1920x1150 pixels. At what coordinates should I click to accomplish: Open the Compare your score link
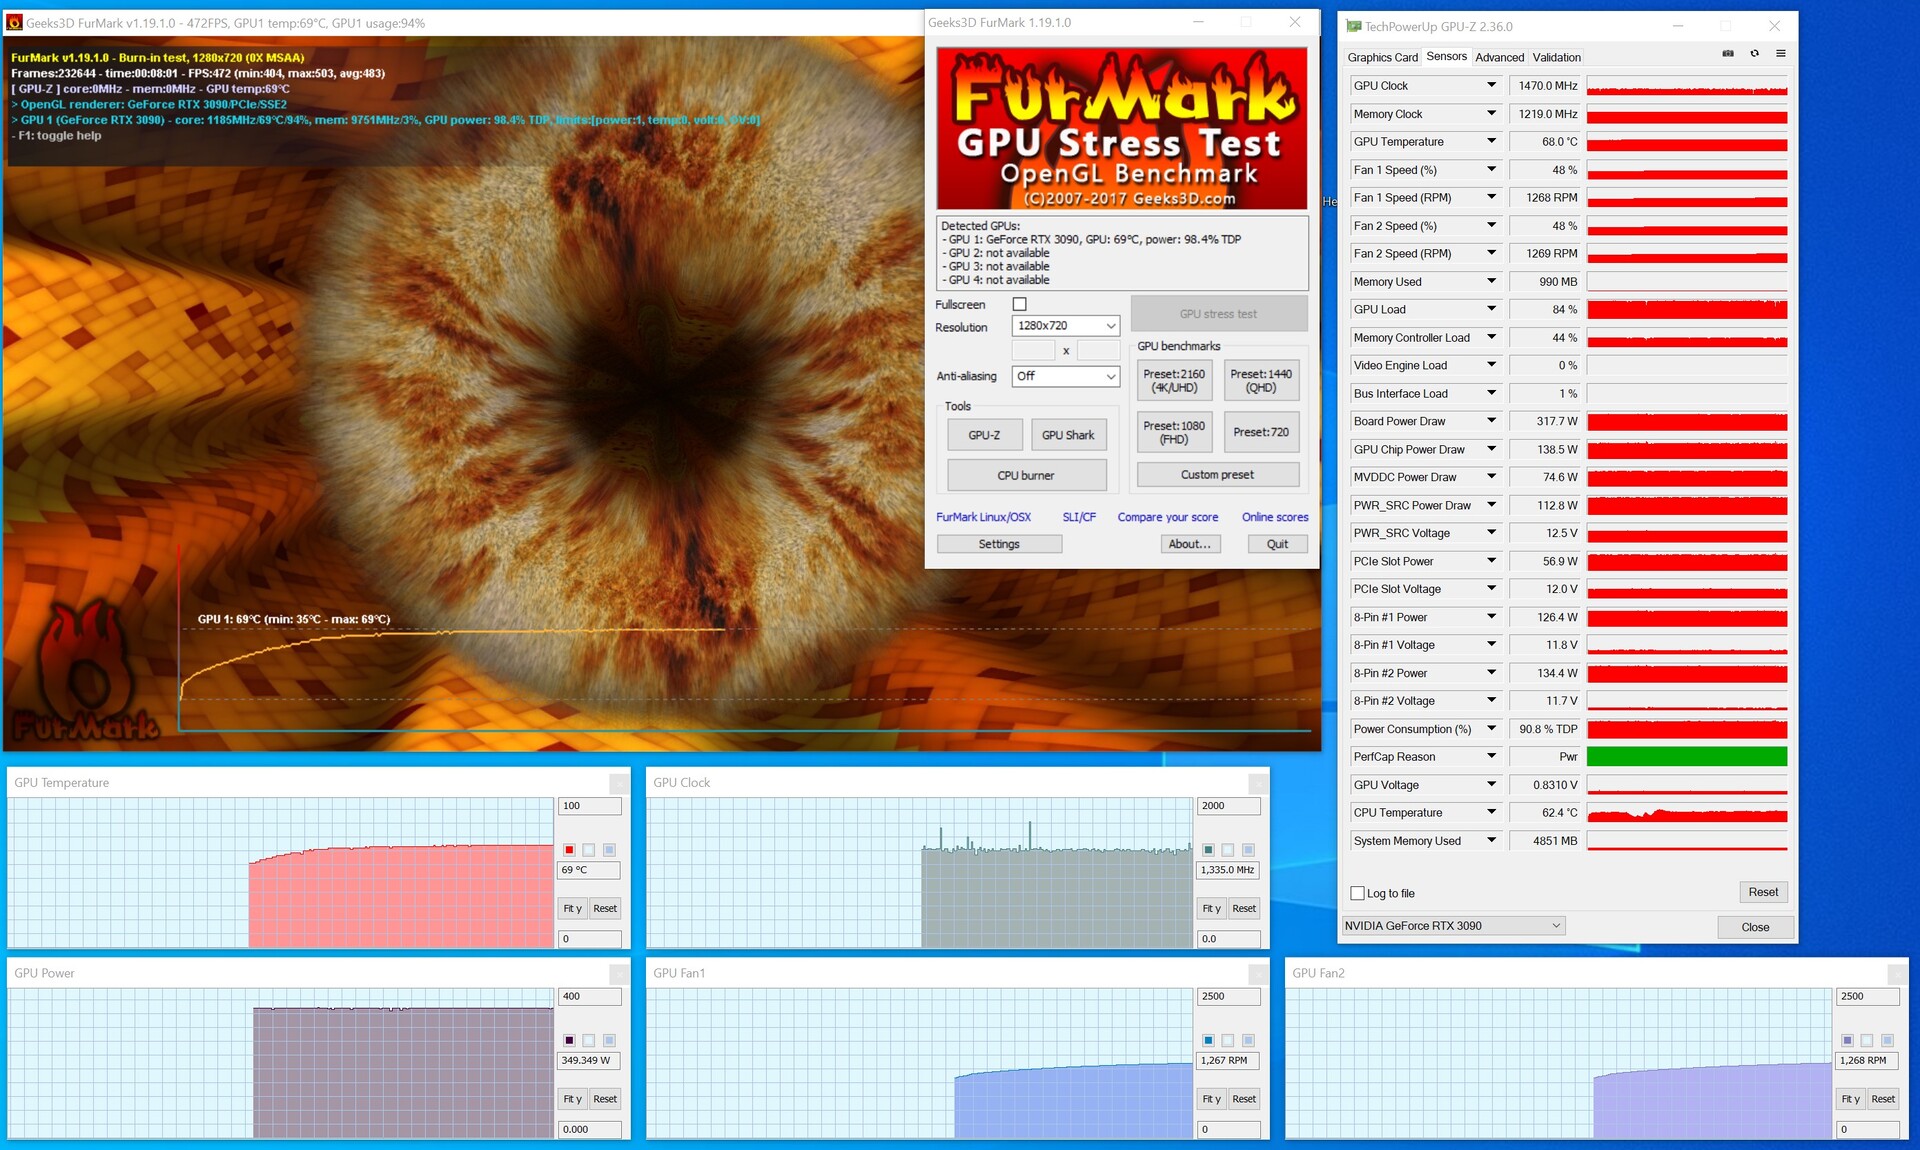click(x=1167, y=517)
